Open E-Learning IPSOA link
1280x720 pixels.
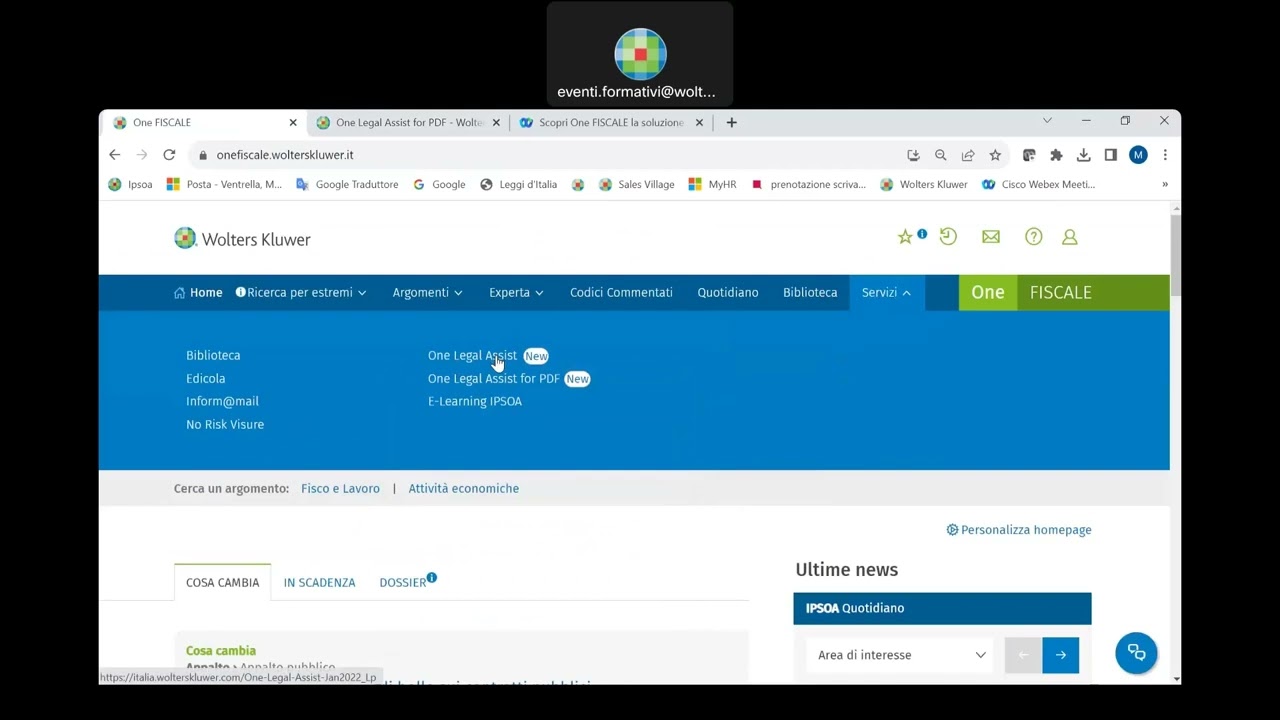(x=475, y=401)
